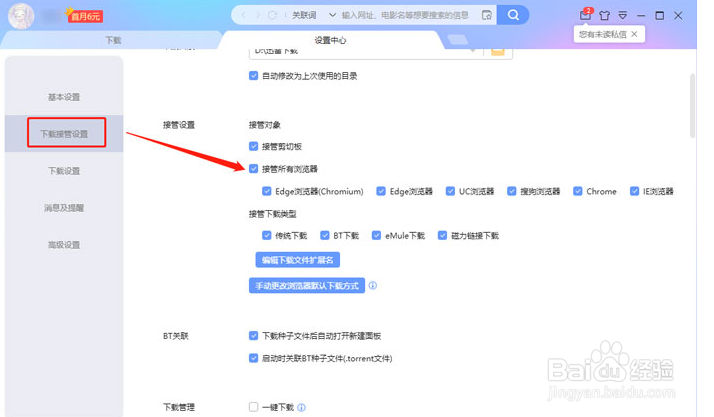Open 下载设置 in the sidebar
The width and height of the screenshot is (714, 417).
click(x=64, y=171)
